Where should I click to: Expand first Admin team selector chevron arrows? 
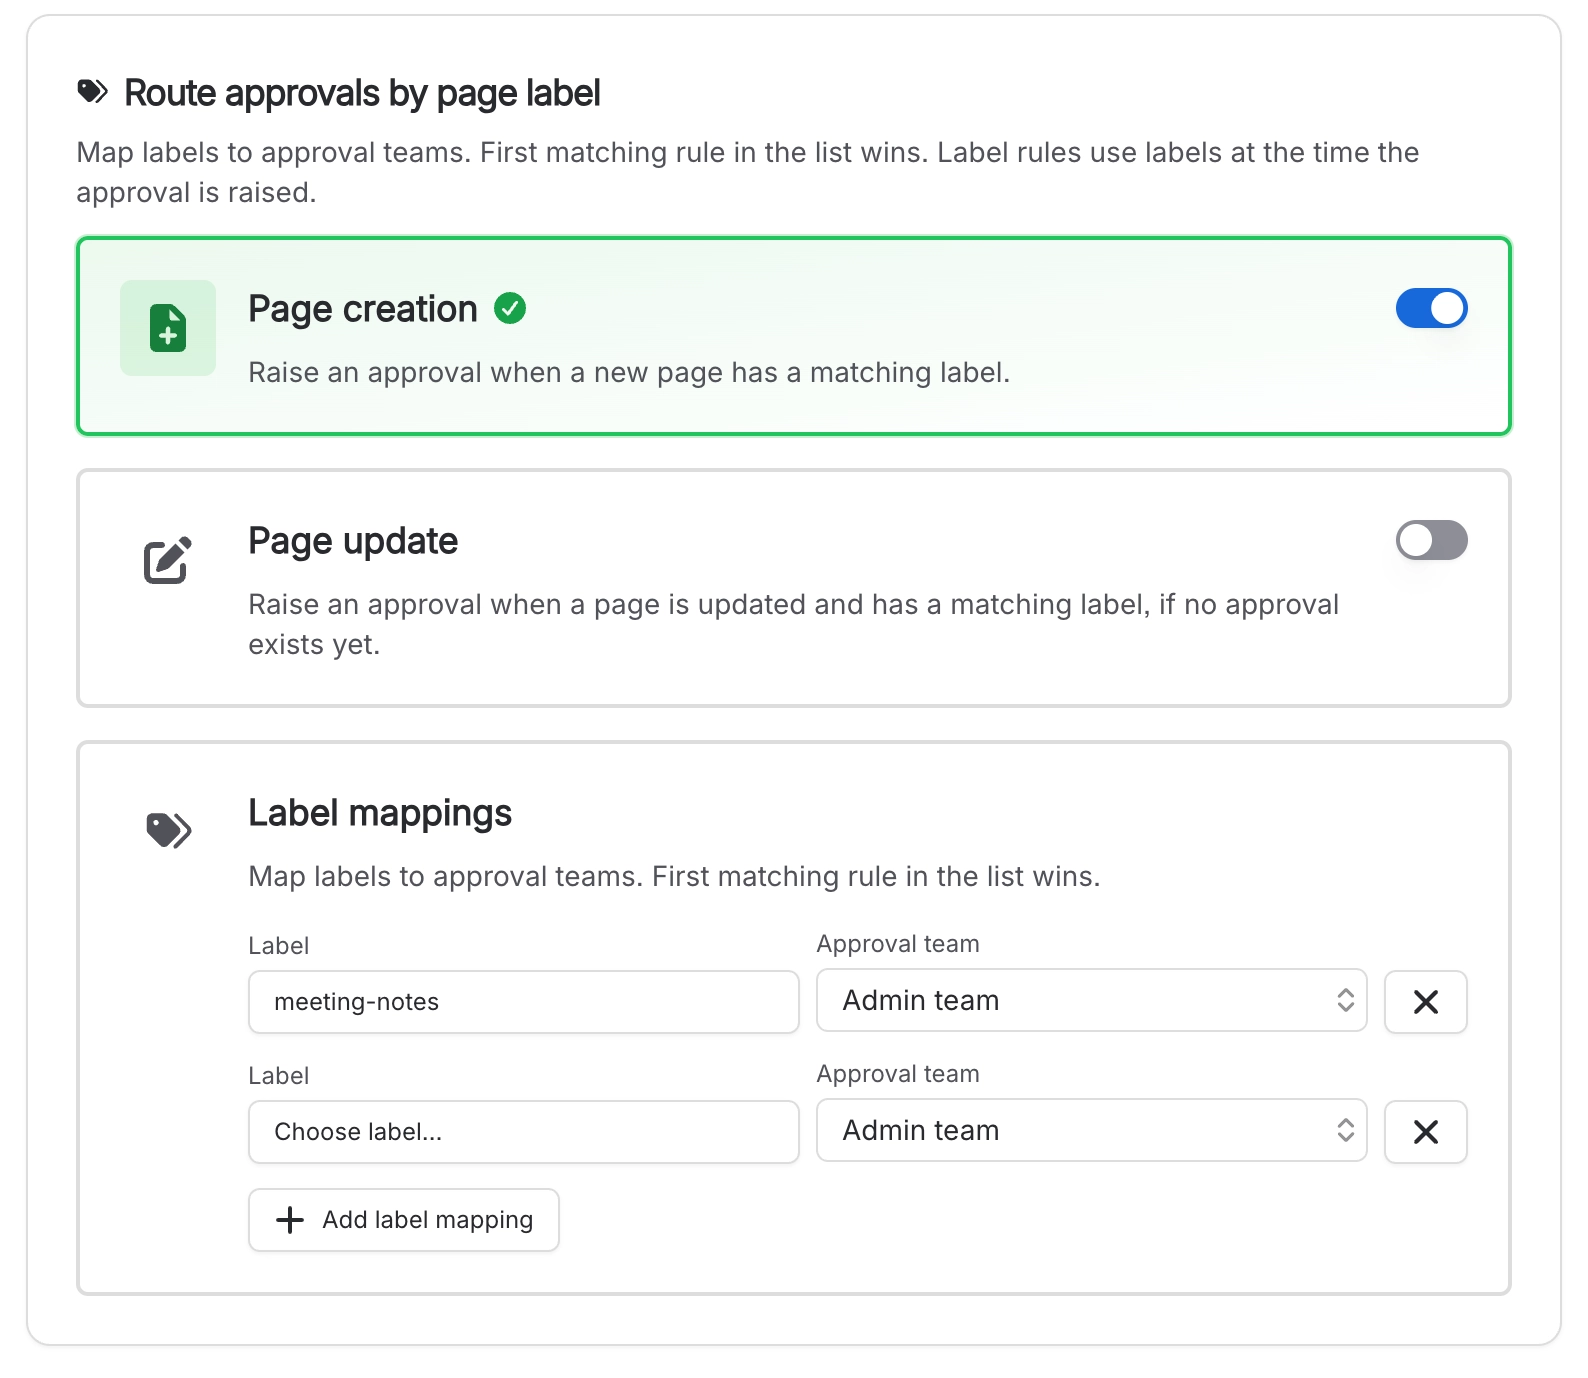click(1345, 1000)
